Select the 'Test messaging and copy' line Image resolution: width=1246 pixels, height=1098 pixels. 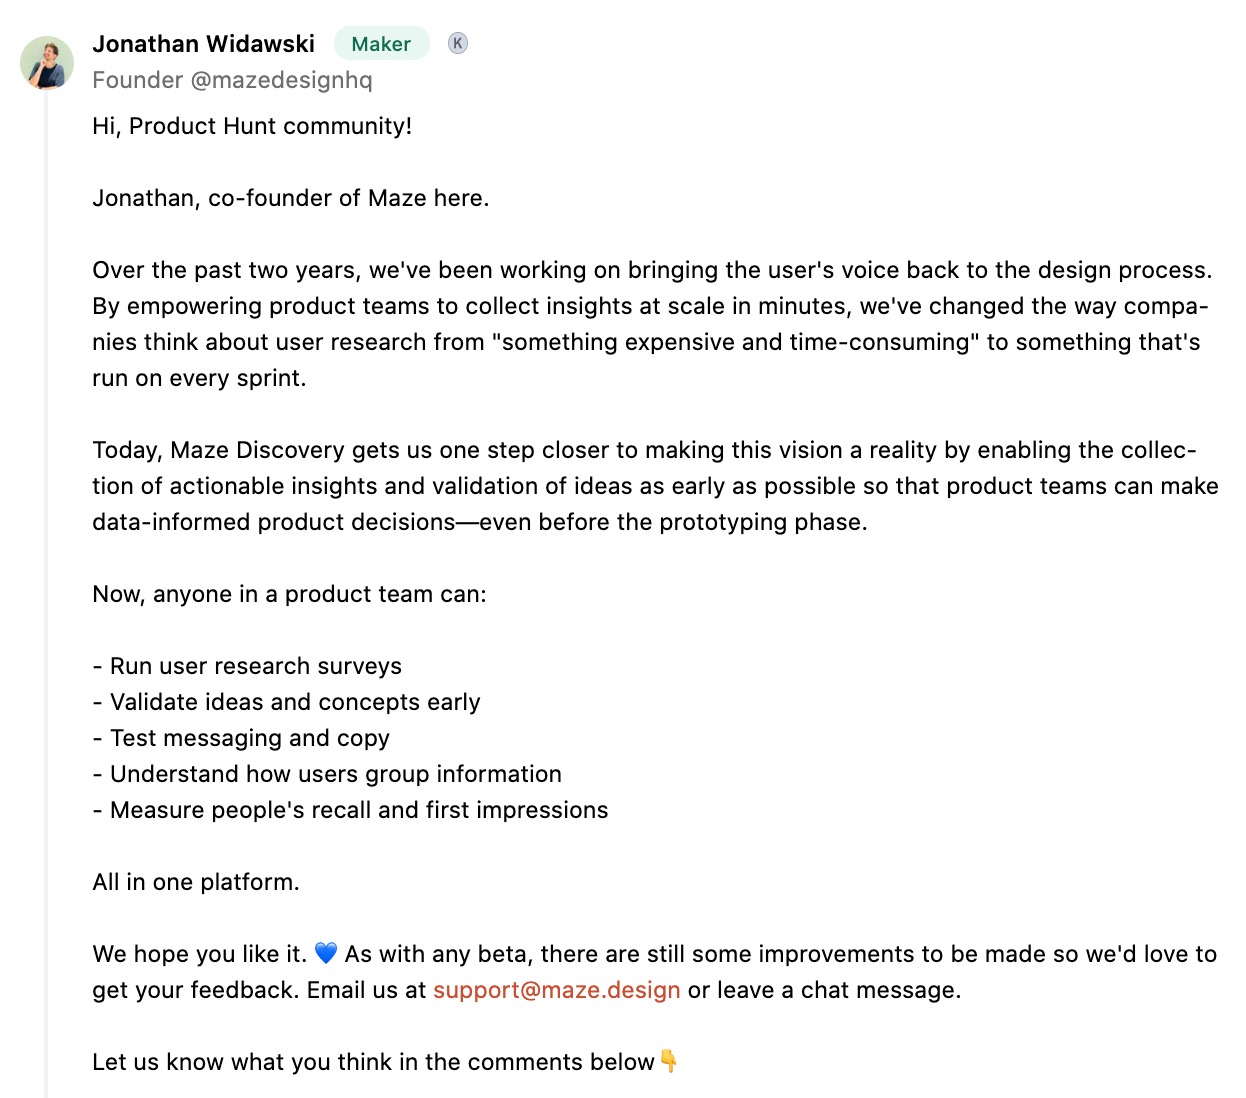point(241,738)
